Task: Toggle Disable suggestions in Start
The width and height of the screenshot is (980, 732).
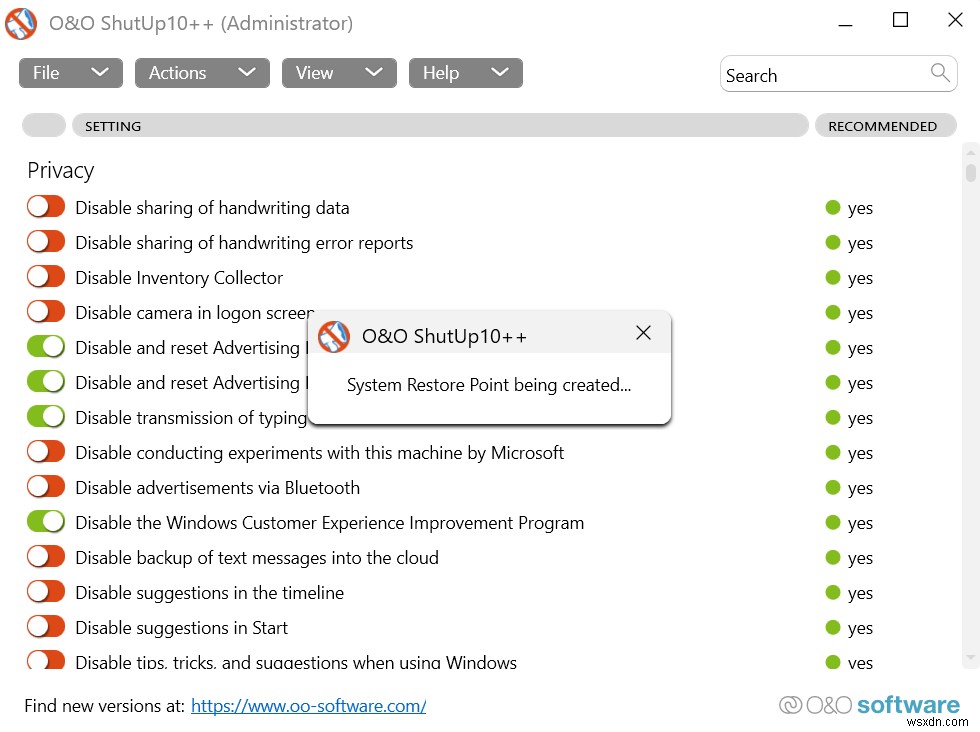Action: [x=46, y=627]
